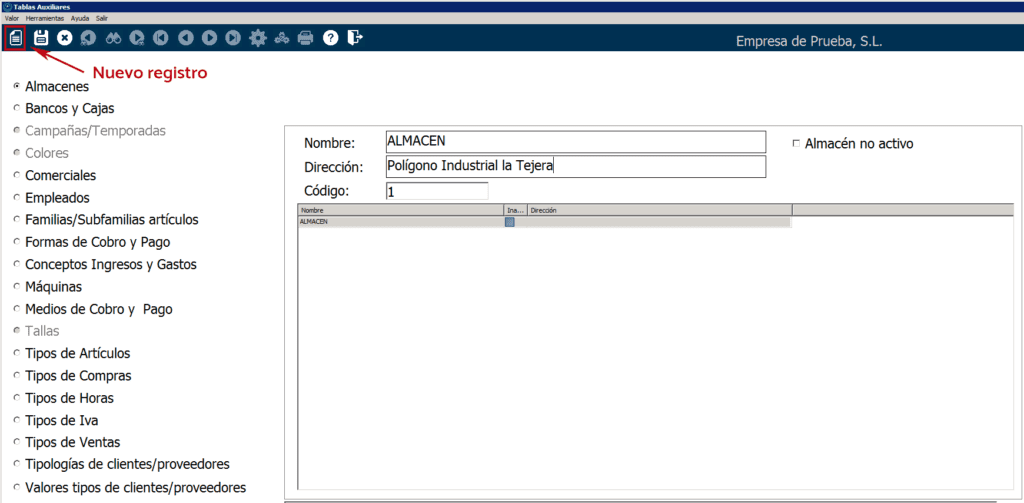Click the Nombre input field
Viewport: 1024px width, 503px height.
575,142
